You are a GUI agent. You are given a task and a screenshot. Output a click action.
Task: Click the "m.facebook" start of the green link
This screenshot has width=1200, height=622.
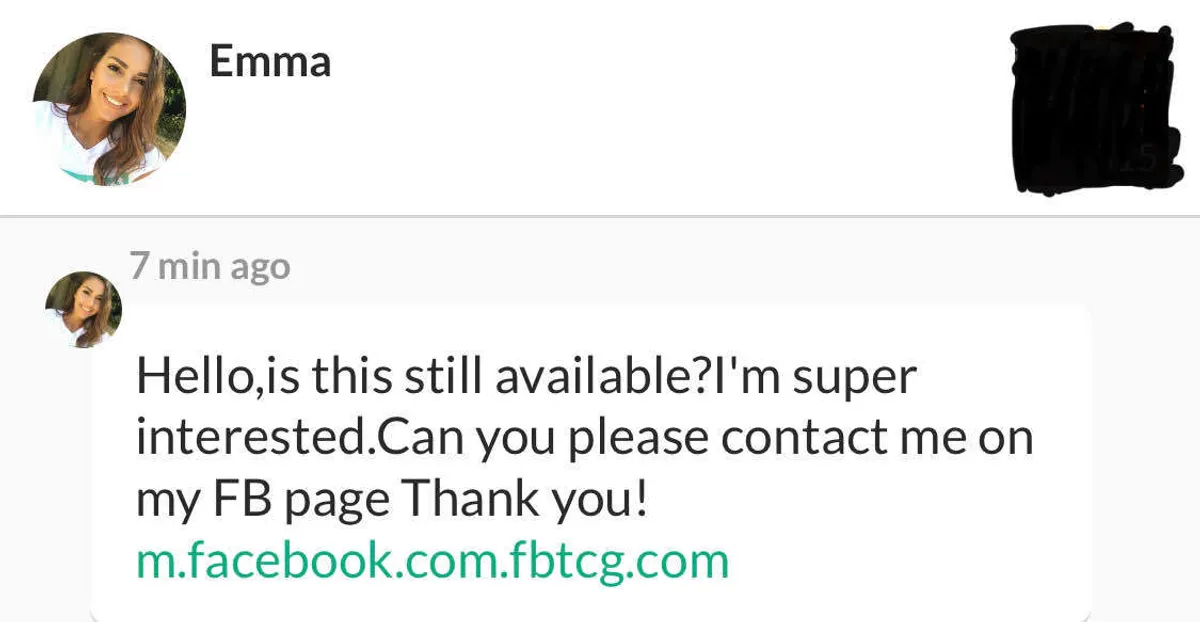tap(246, 561)
